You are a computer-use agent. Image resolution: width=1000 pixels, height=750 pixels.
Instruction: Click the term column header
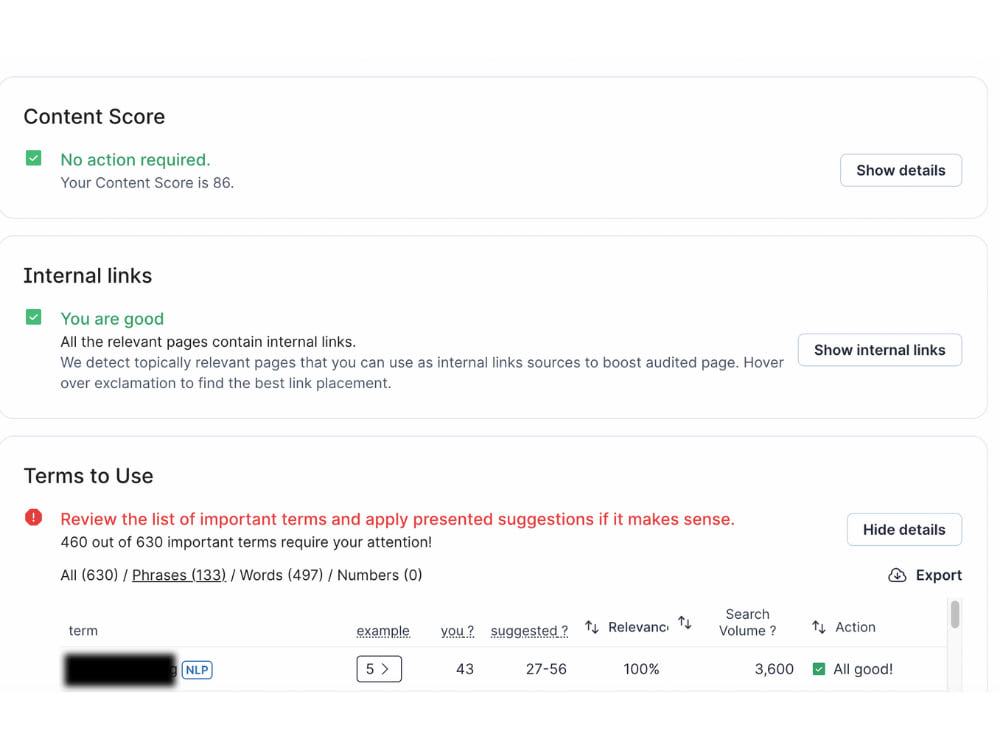(83, 631)
